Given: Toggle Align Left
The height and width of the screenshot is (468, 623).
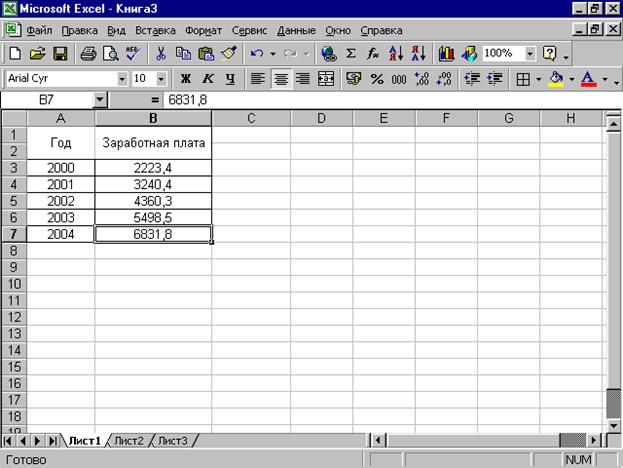Looking at the screenshot, I should [x=258, y=79].
